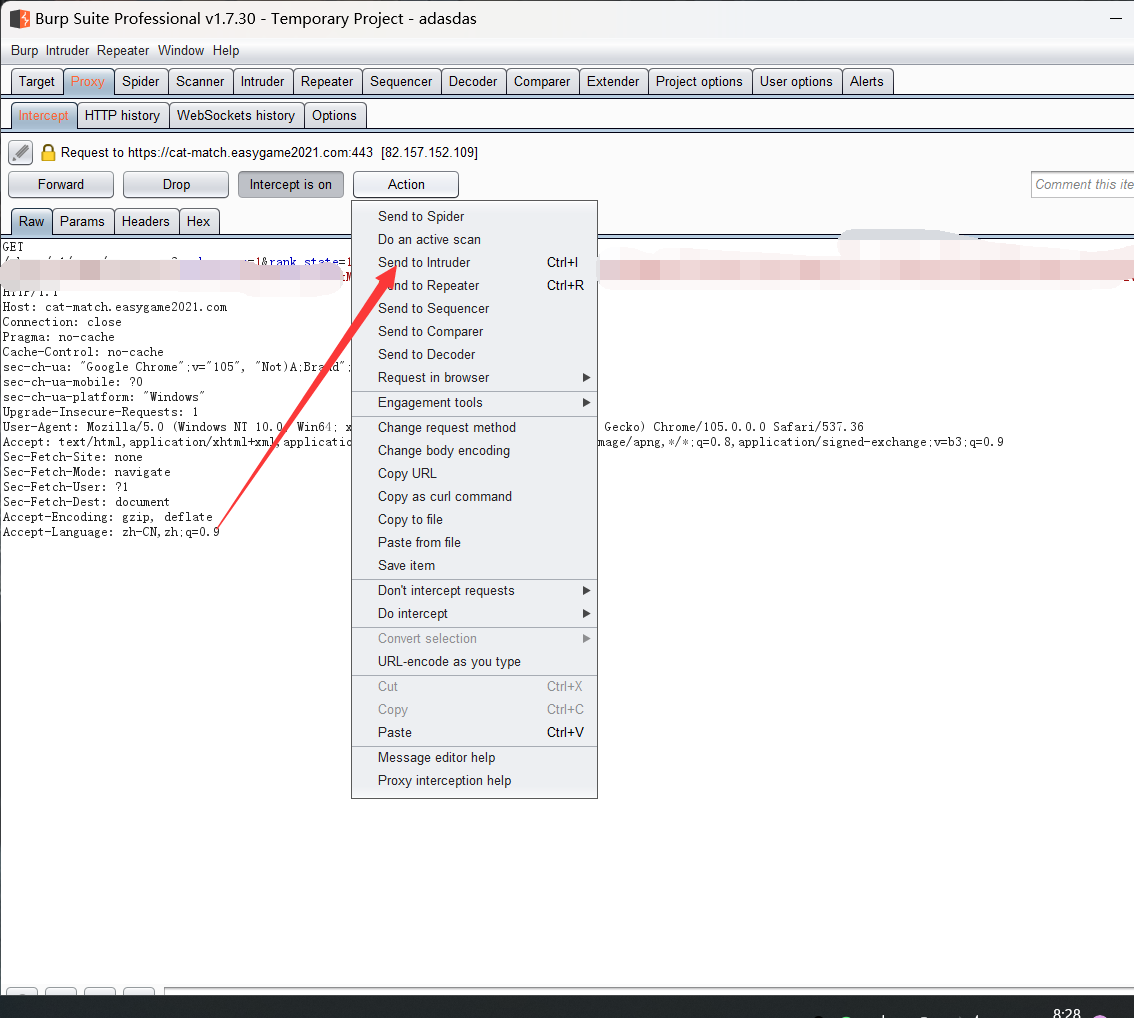
Task: Pick 'Copy as curl command' option
Action: tap(444, 496)
